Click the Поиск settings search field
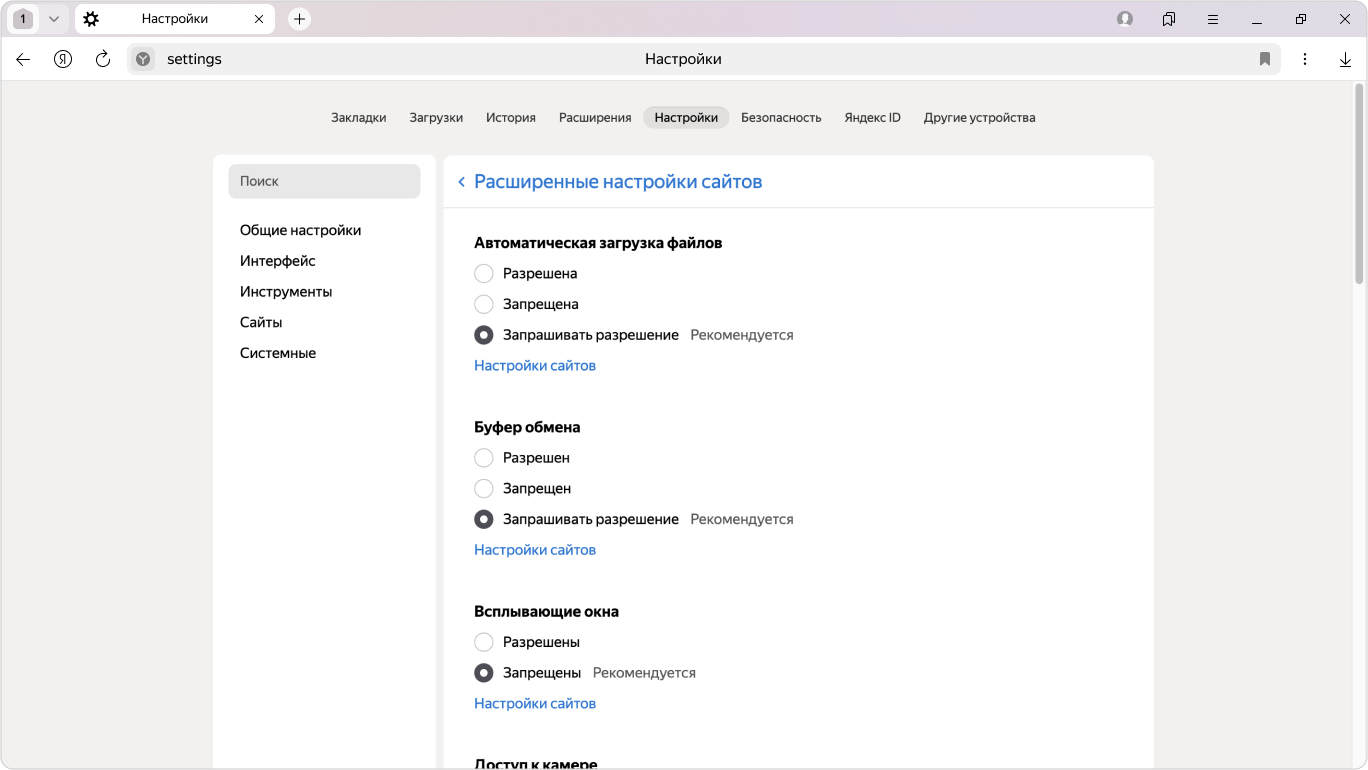 324,182
